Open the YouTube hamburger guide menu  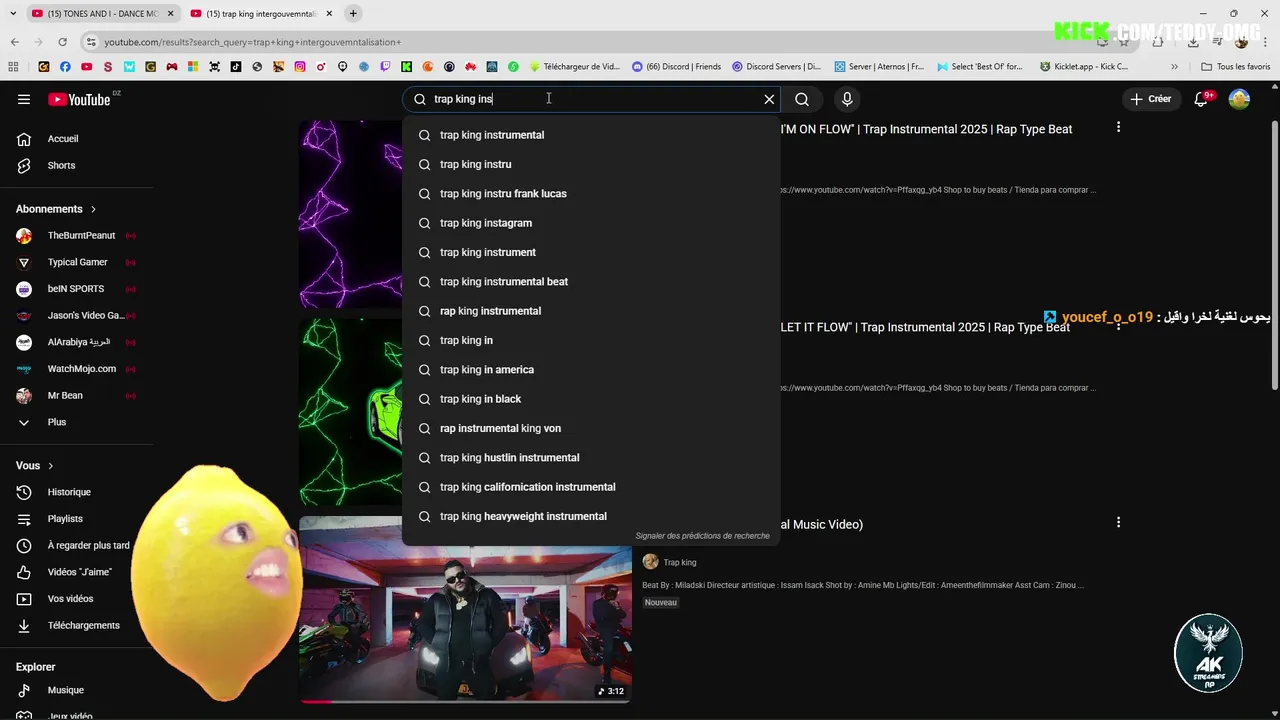(x=24, y=99)
